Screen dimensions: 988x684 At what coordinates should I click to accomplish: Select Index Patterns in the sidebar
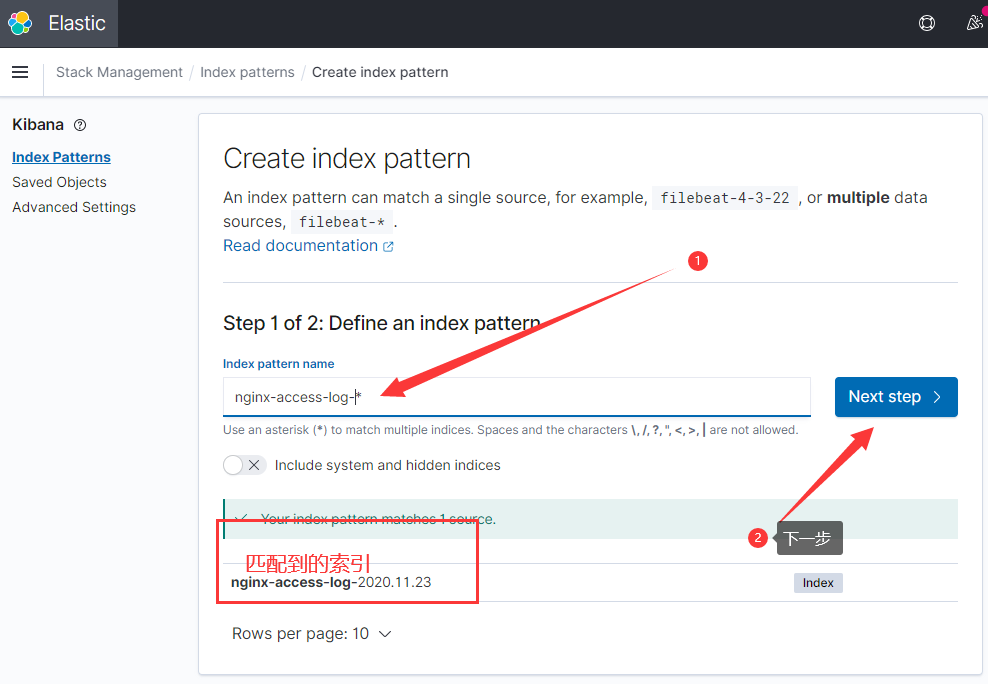(x=61, y=157)
